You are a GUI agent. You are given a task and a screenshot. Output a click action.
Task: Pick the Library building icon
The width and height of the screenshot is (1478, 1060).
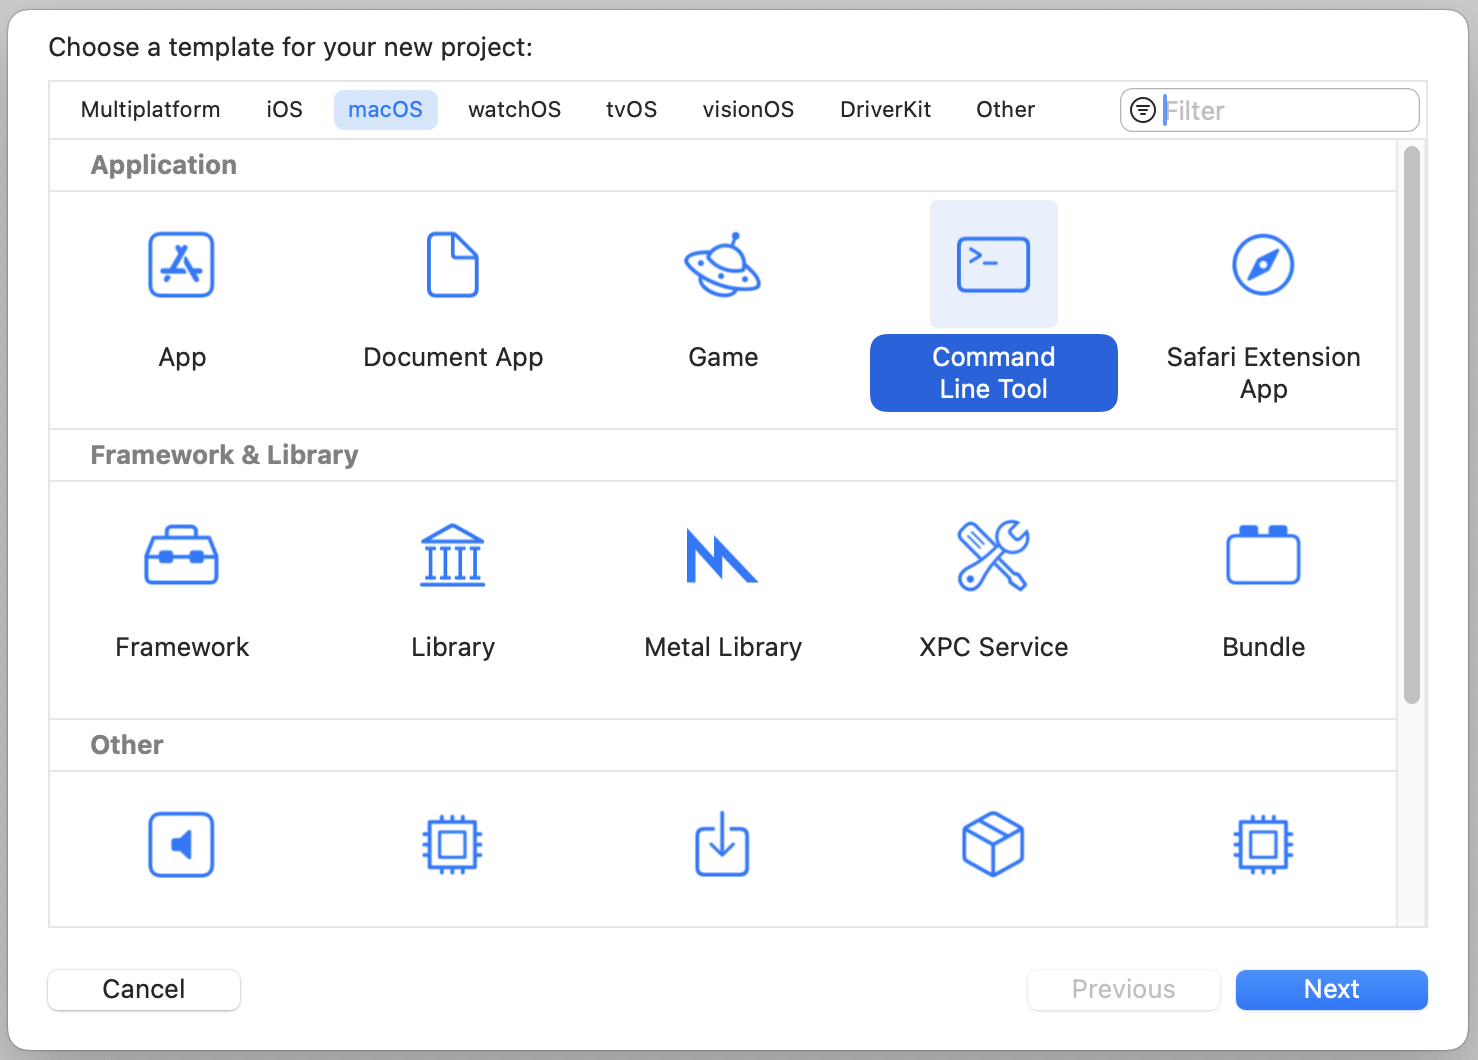click(453, 555)
